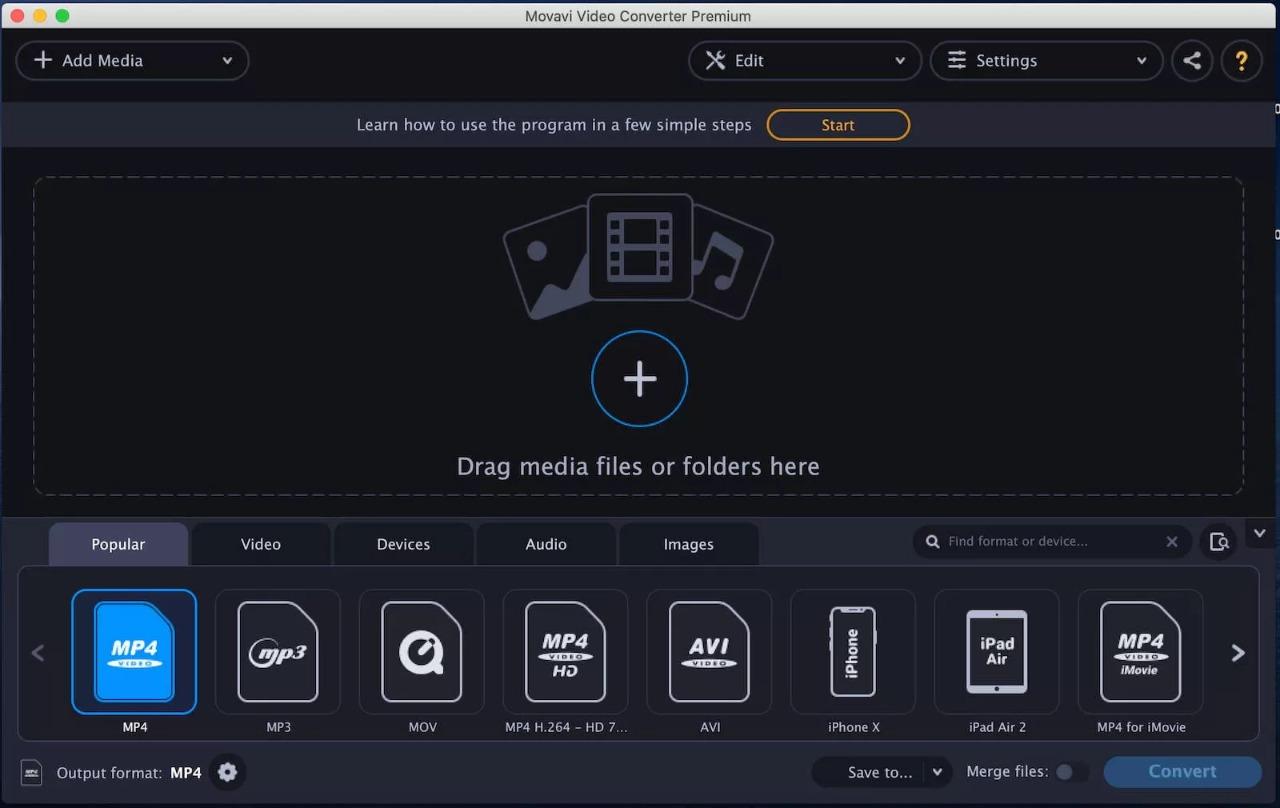Select the iPad Air 2 preset
The image size is (1280, 808).
click(x=997, y=652)
